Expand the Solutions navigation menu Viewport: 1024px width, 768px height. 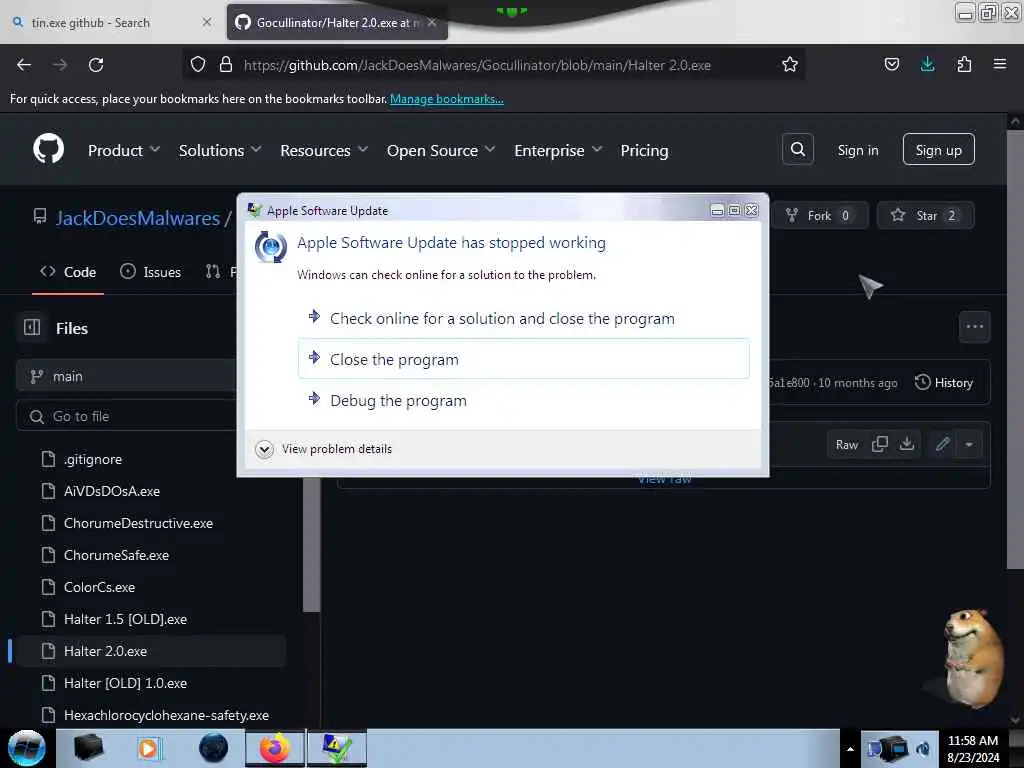click(220, 151)
